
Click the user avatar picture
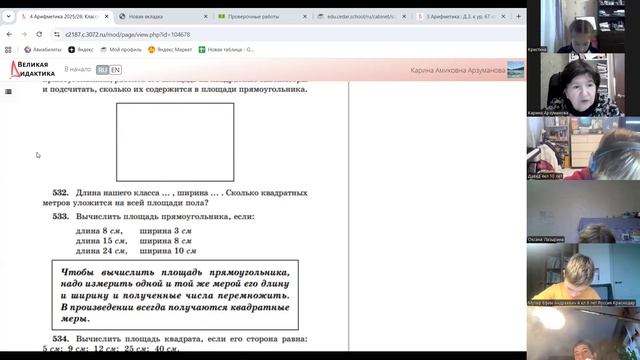point(516,70)
